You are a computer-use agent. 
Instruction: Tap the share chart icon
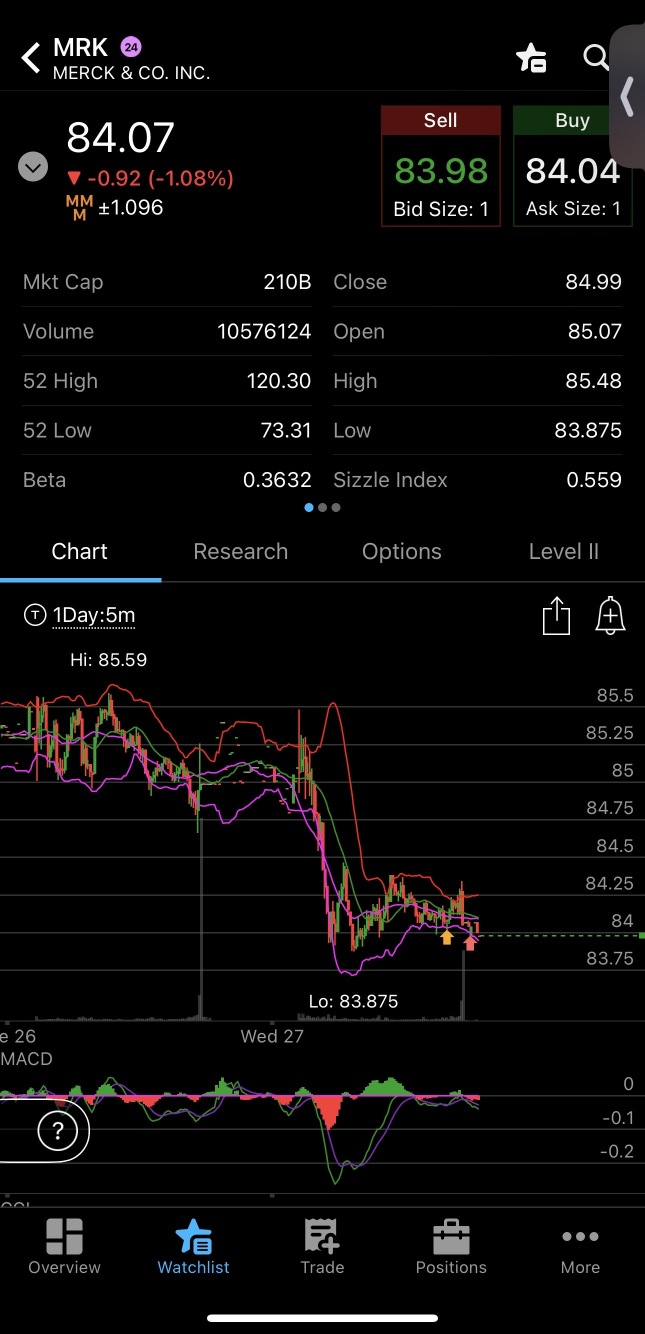point(556,615)
